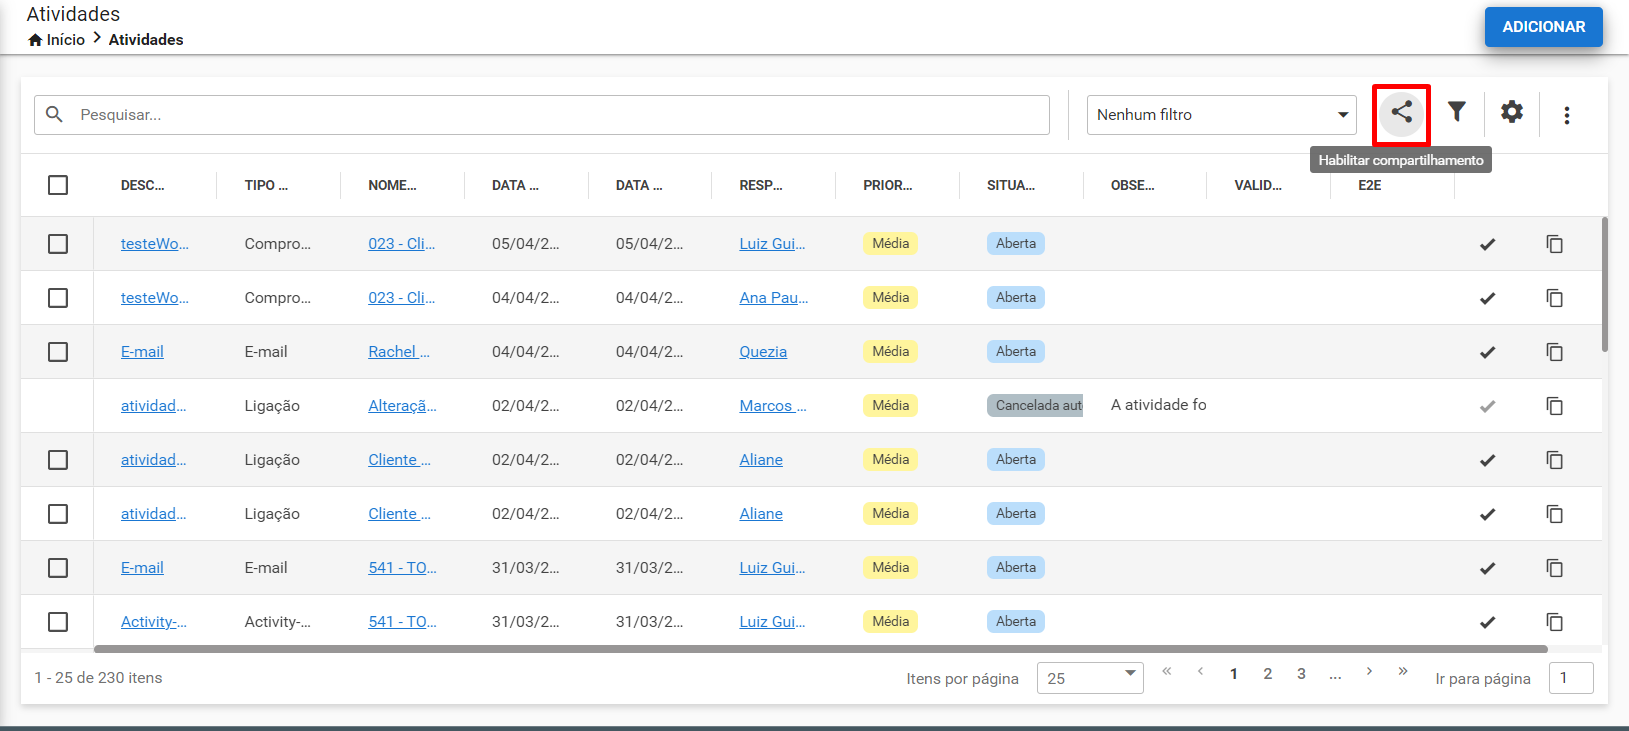Go to page 3
The width and height of the screenshot is (1629, 731).
[x=1301, y=674]
